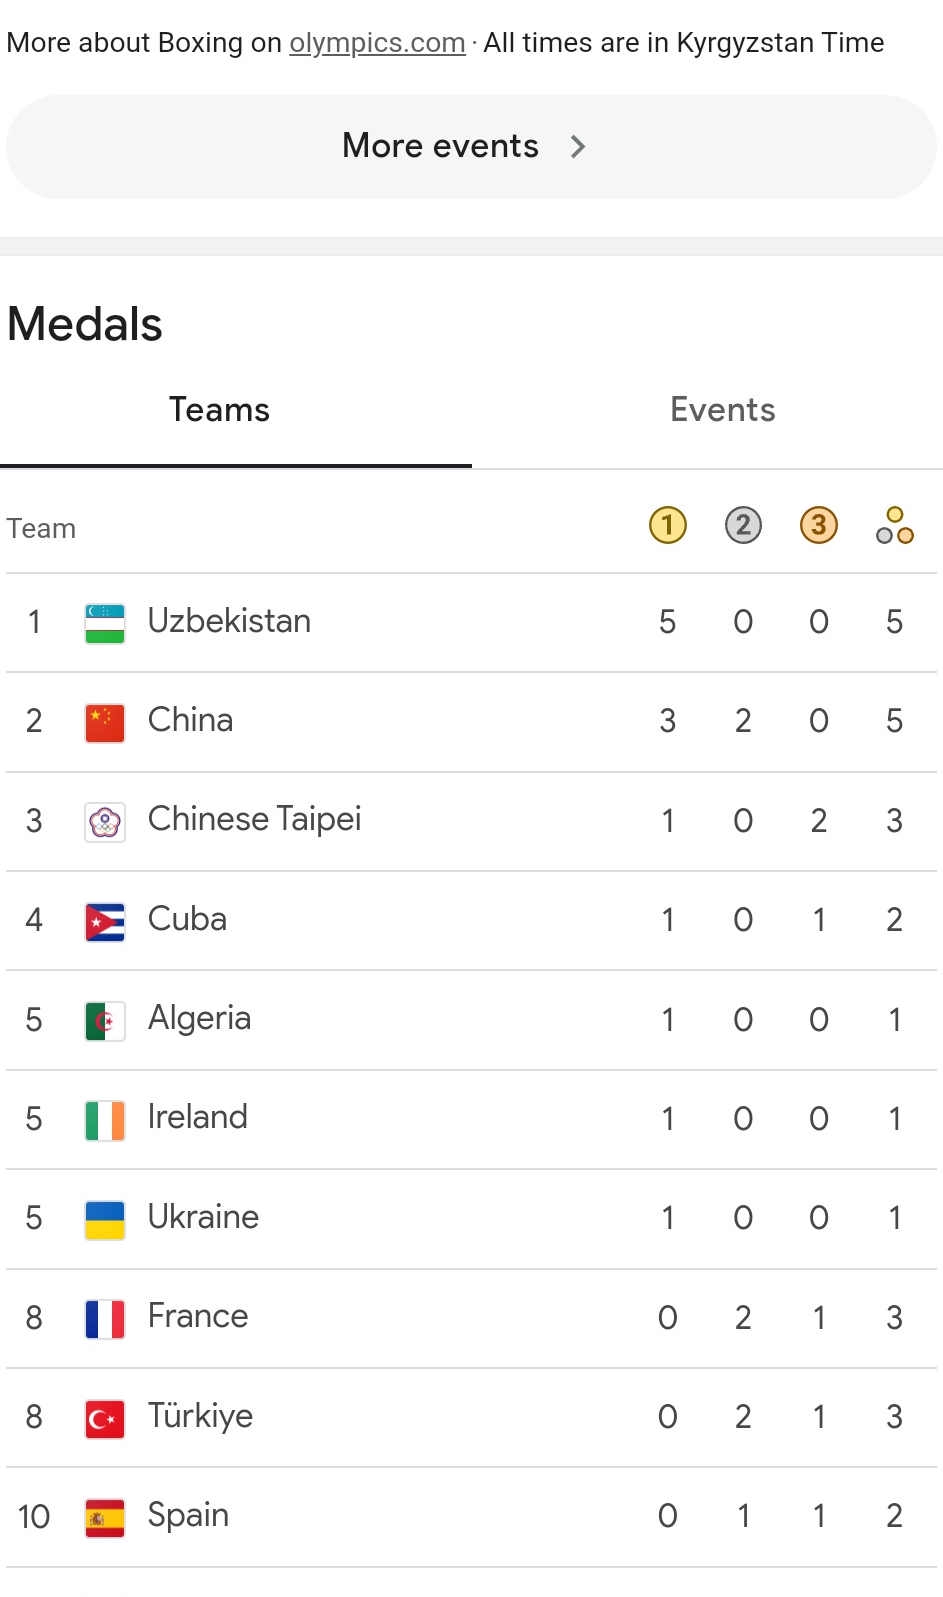Select the Teams tab
This screenshot has height=1597, width=943.
[x=219, y=410]
